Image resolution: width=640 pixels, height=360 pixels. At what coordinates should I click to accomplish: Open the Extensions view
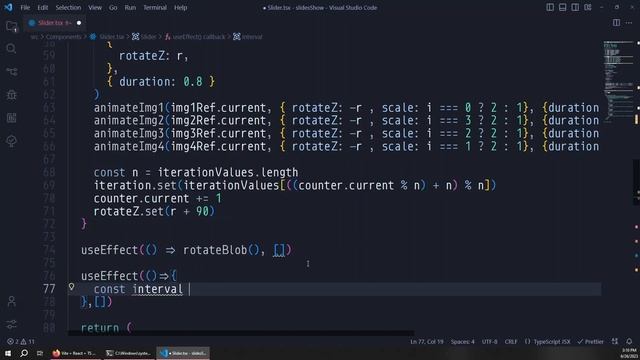click(x=11, y=118)
